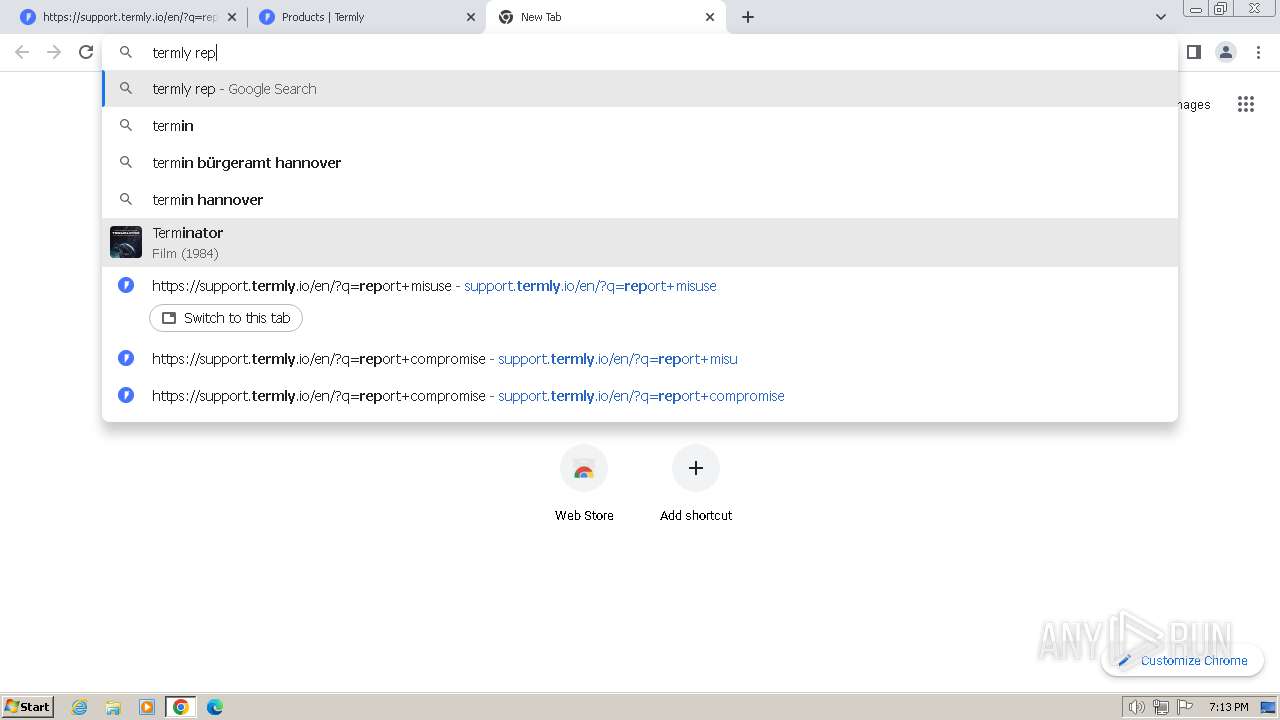Open a new tab with the plus icon
This screenshot has height=720, width=1280.
748,17
